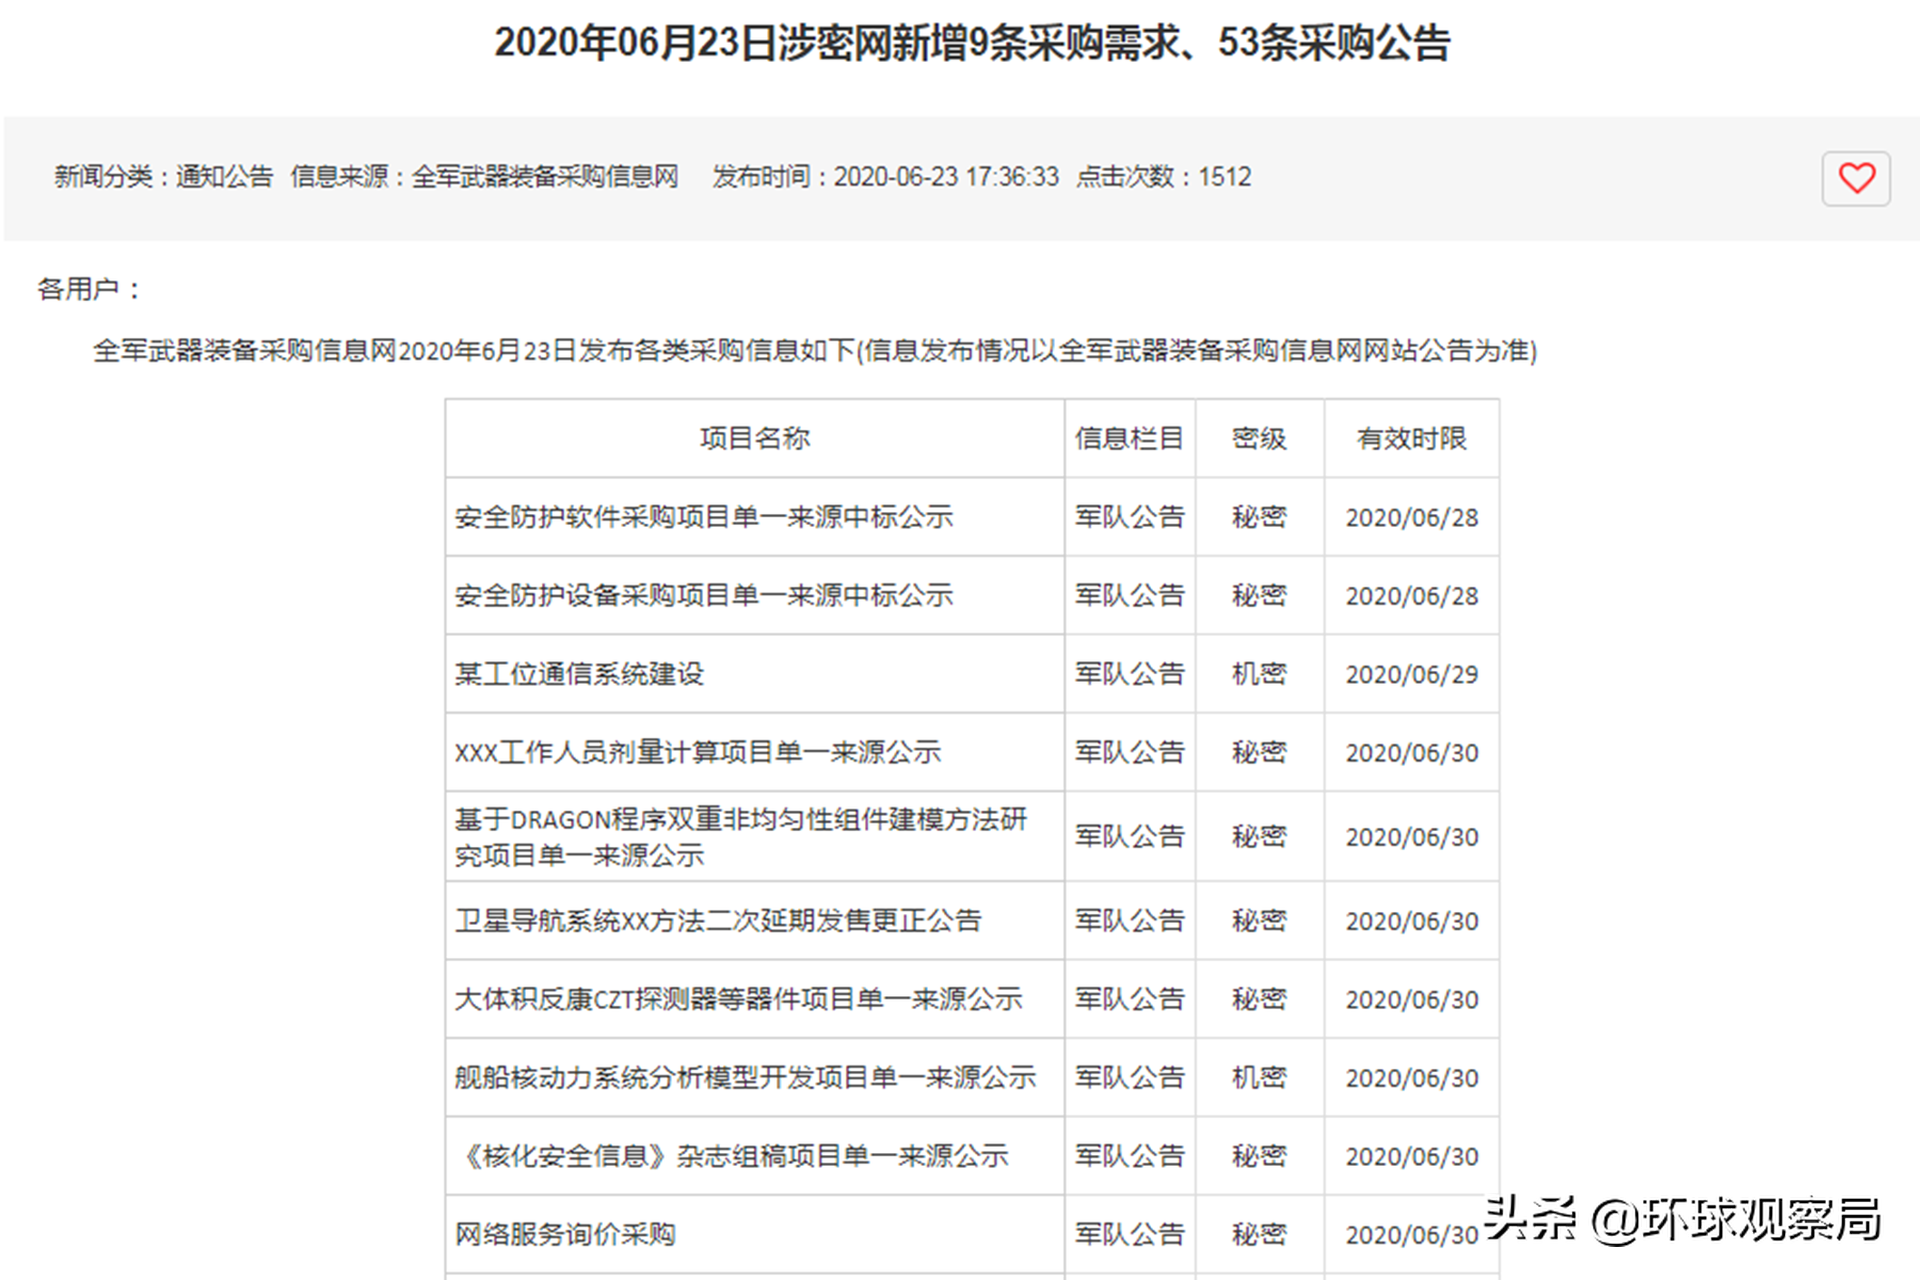
Task: Select 网络服务询价采购 project name
Action: point(565,1234)
